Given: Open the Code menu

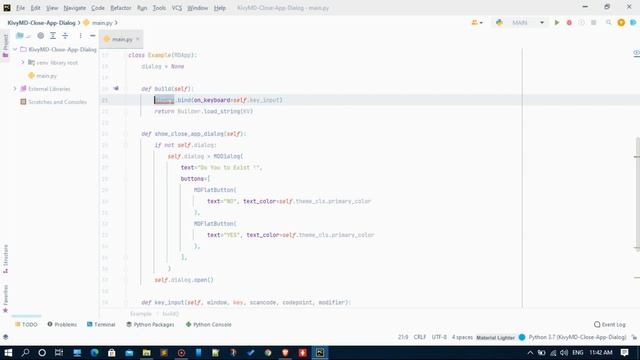Looking at the screenshot, I should [98, 8].
